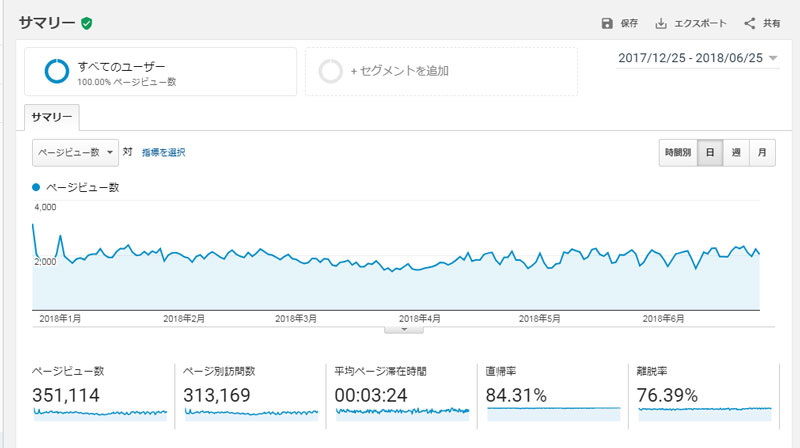Switch to the サマリー tab
Viewport: 800px width, 448px height.
pos(52,117)
